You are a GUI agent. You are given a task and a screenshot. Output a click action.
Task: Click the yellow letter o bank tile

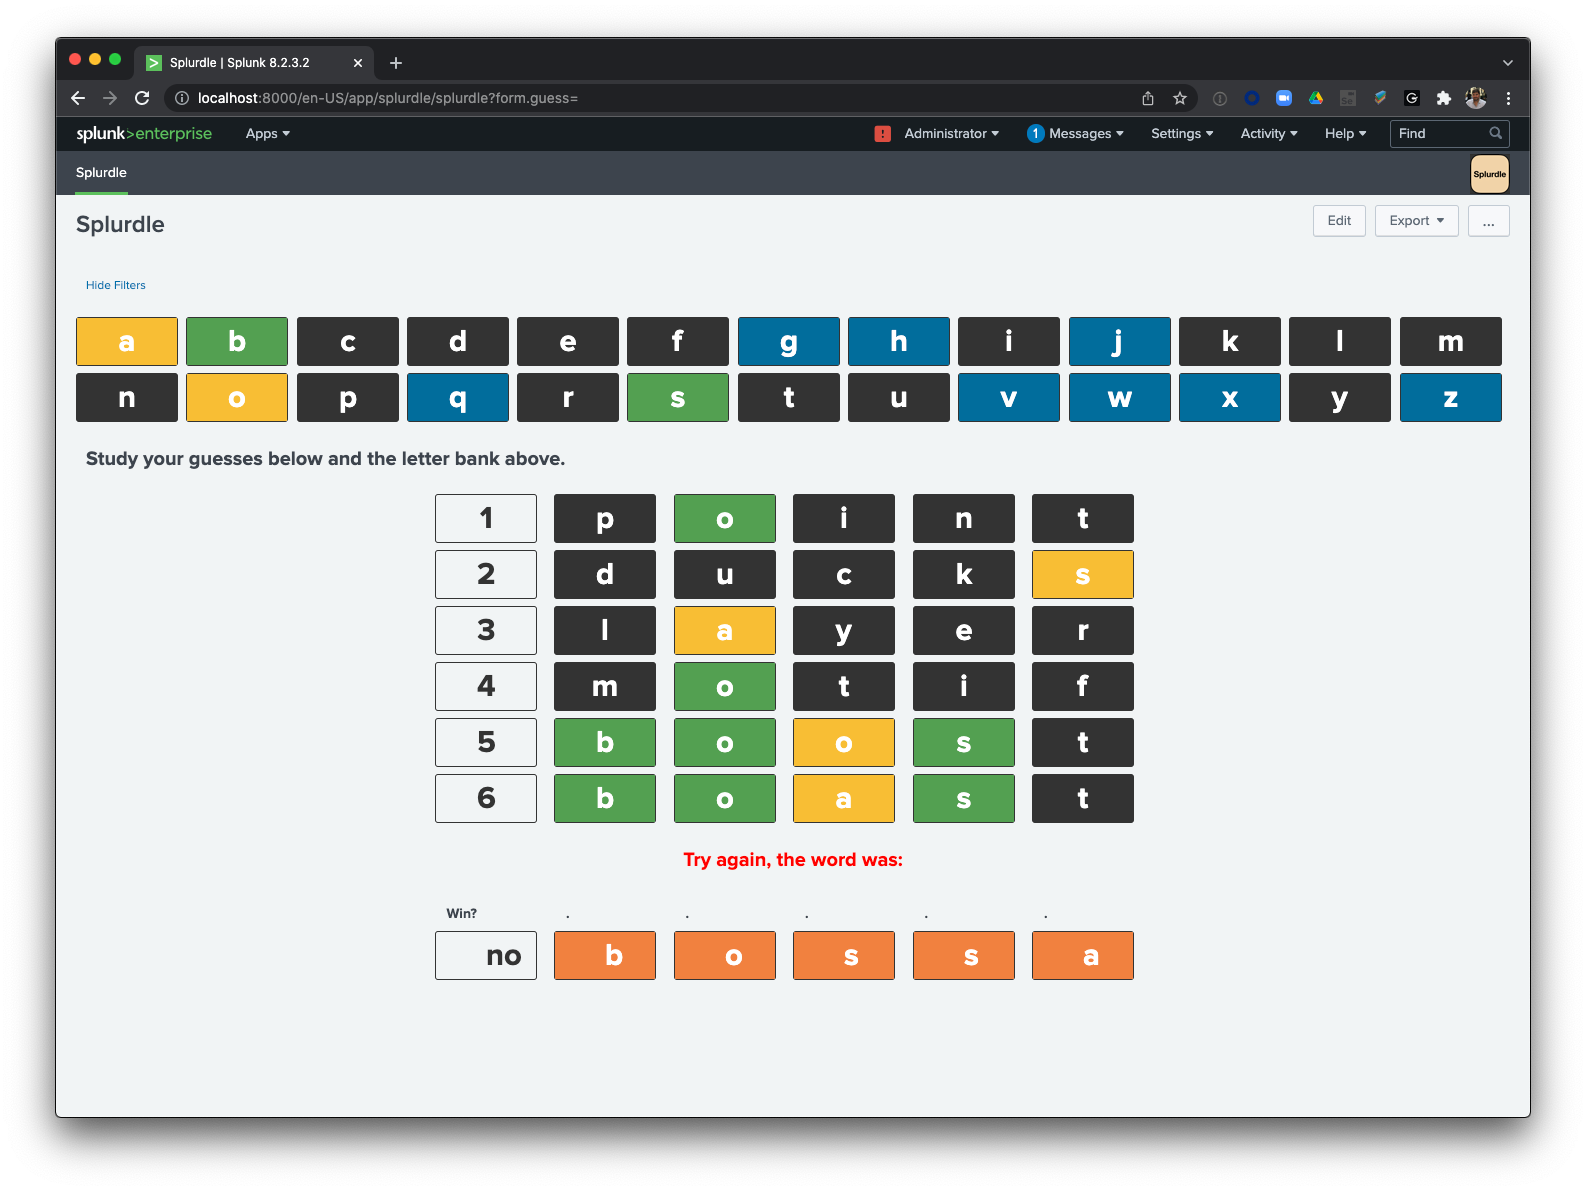coord(237,398)
